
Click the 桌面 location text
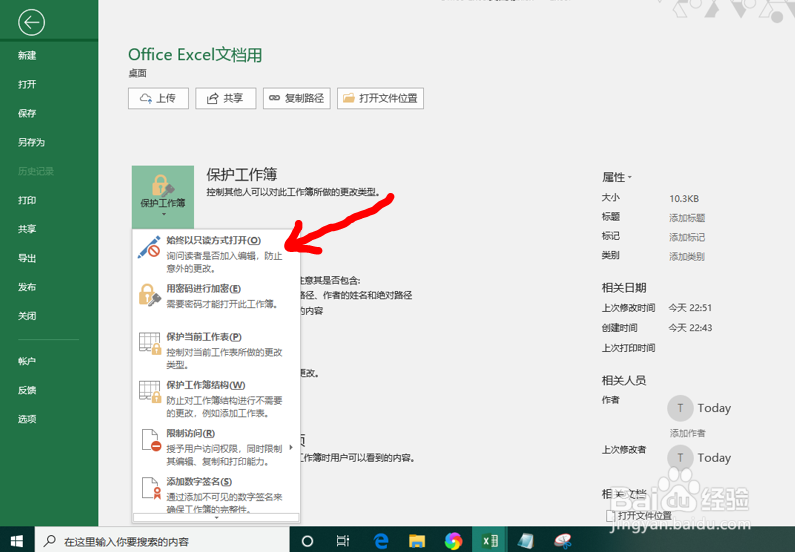pos(137,73)
